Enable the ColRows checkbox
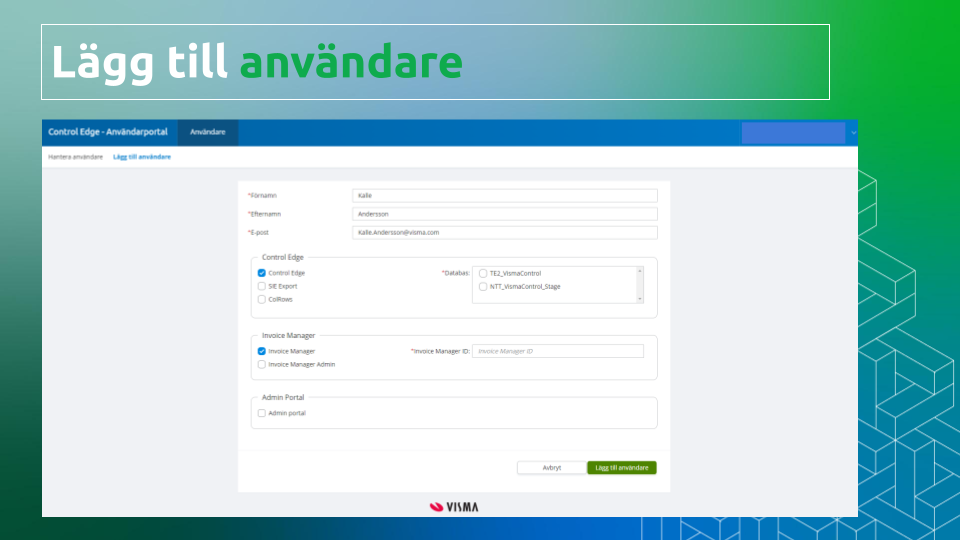 (261, 299)
